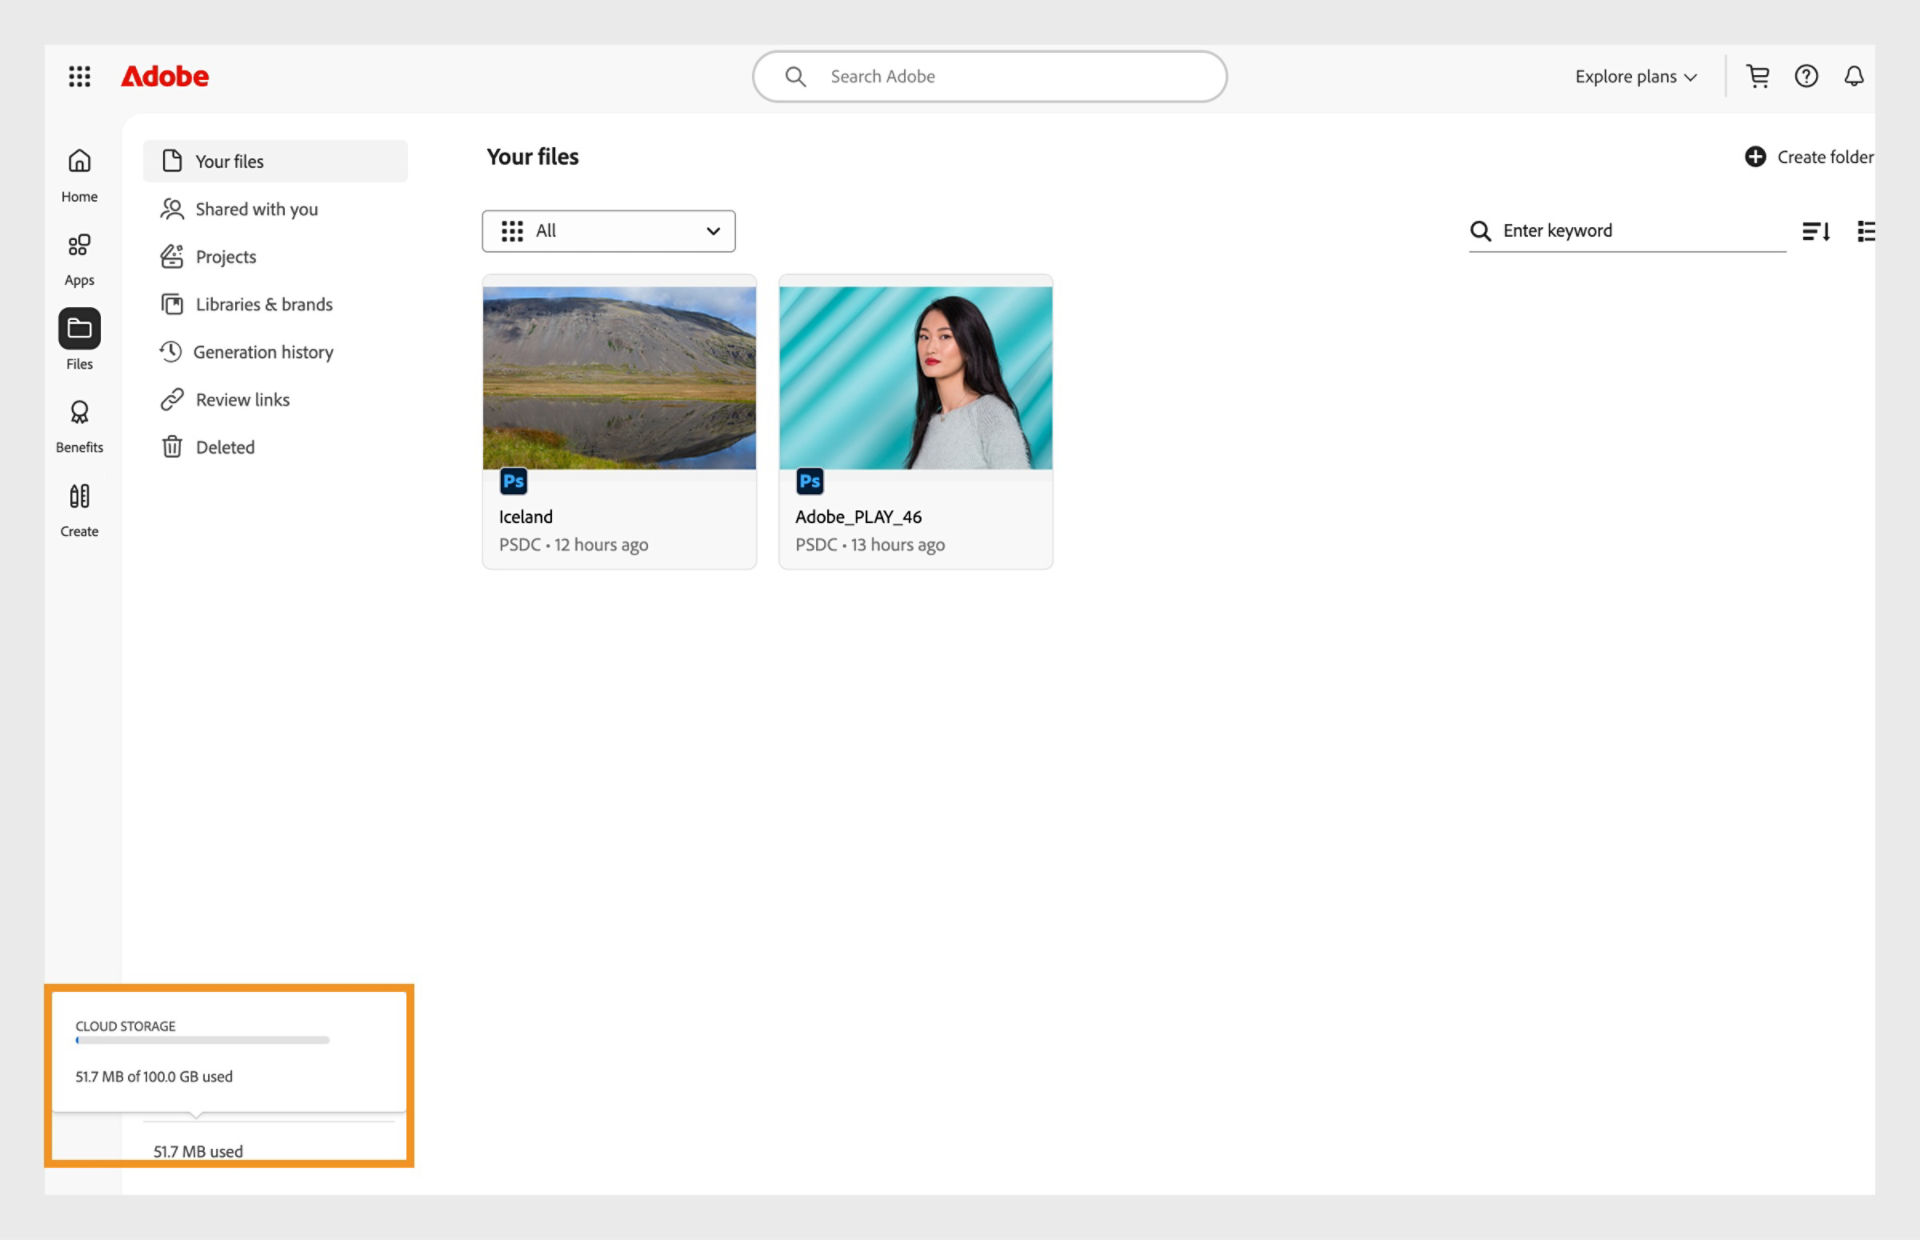This screenshot has height=1240, width=1920.
Task: Expand the Explore plans menu
Action: pos(1634,76)
